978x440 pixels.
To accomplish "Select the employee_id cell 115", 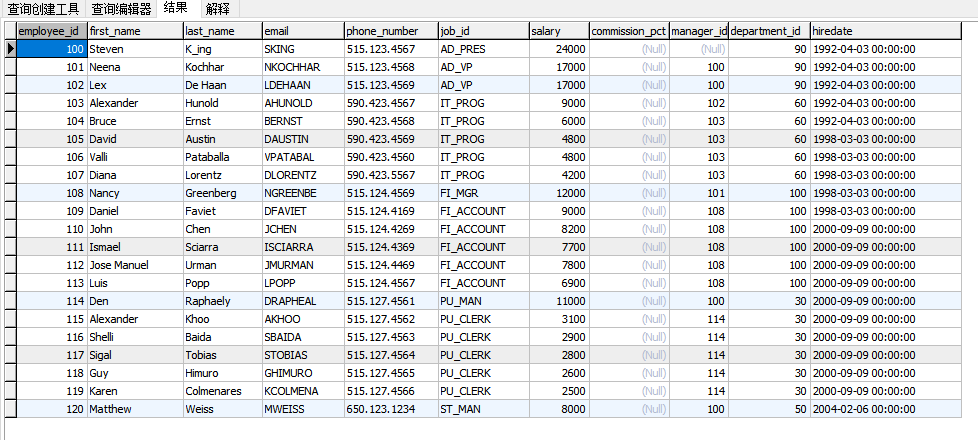I will coord(52,319).
